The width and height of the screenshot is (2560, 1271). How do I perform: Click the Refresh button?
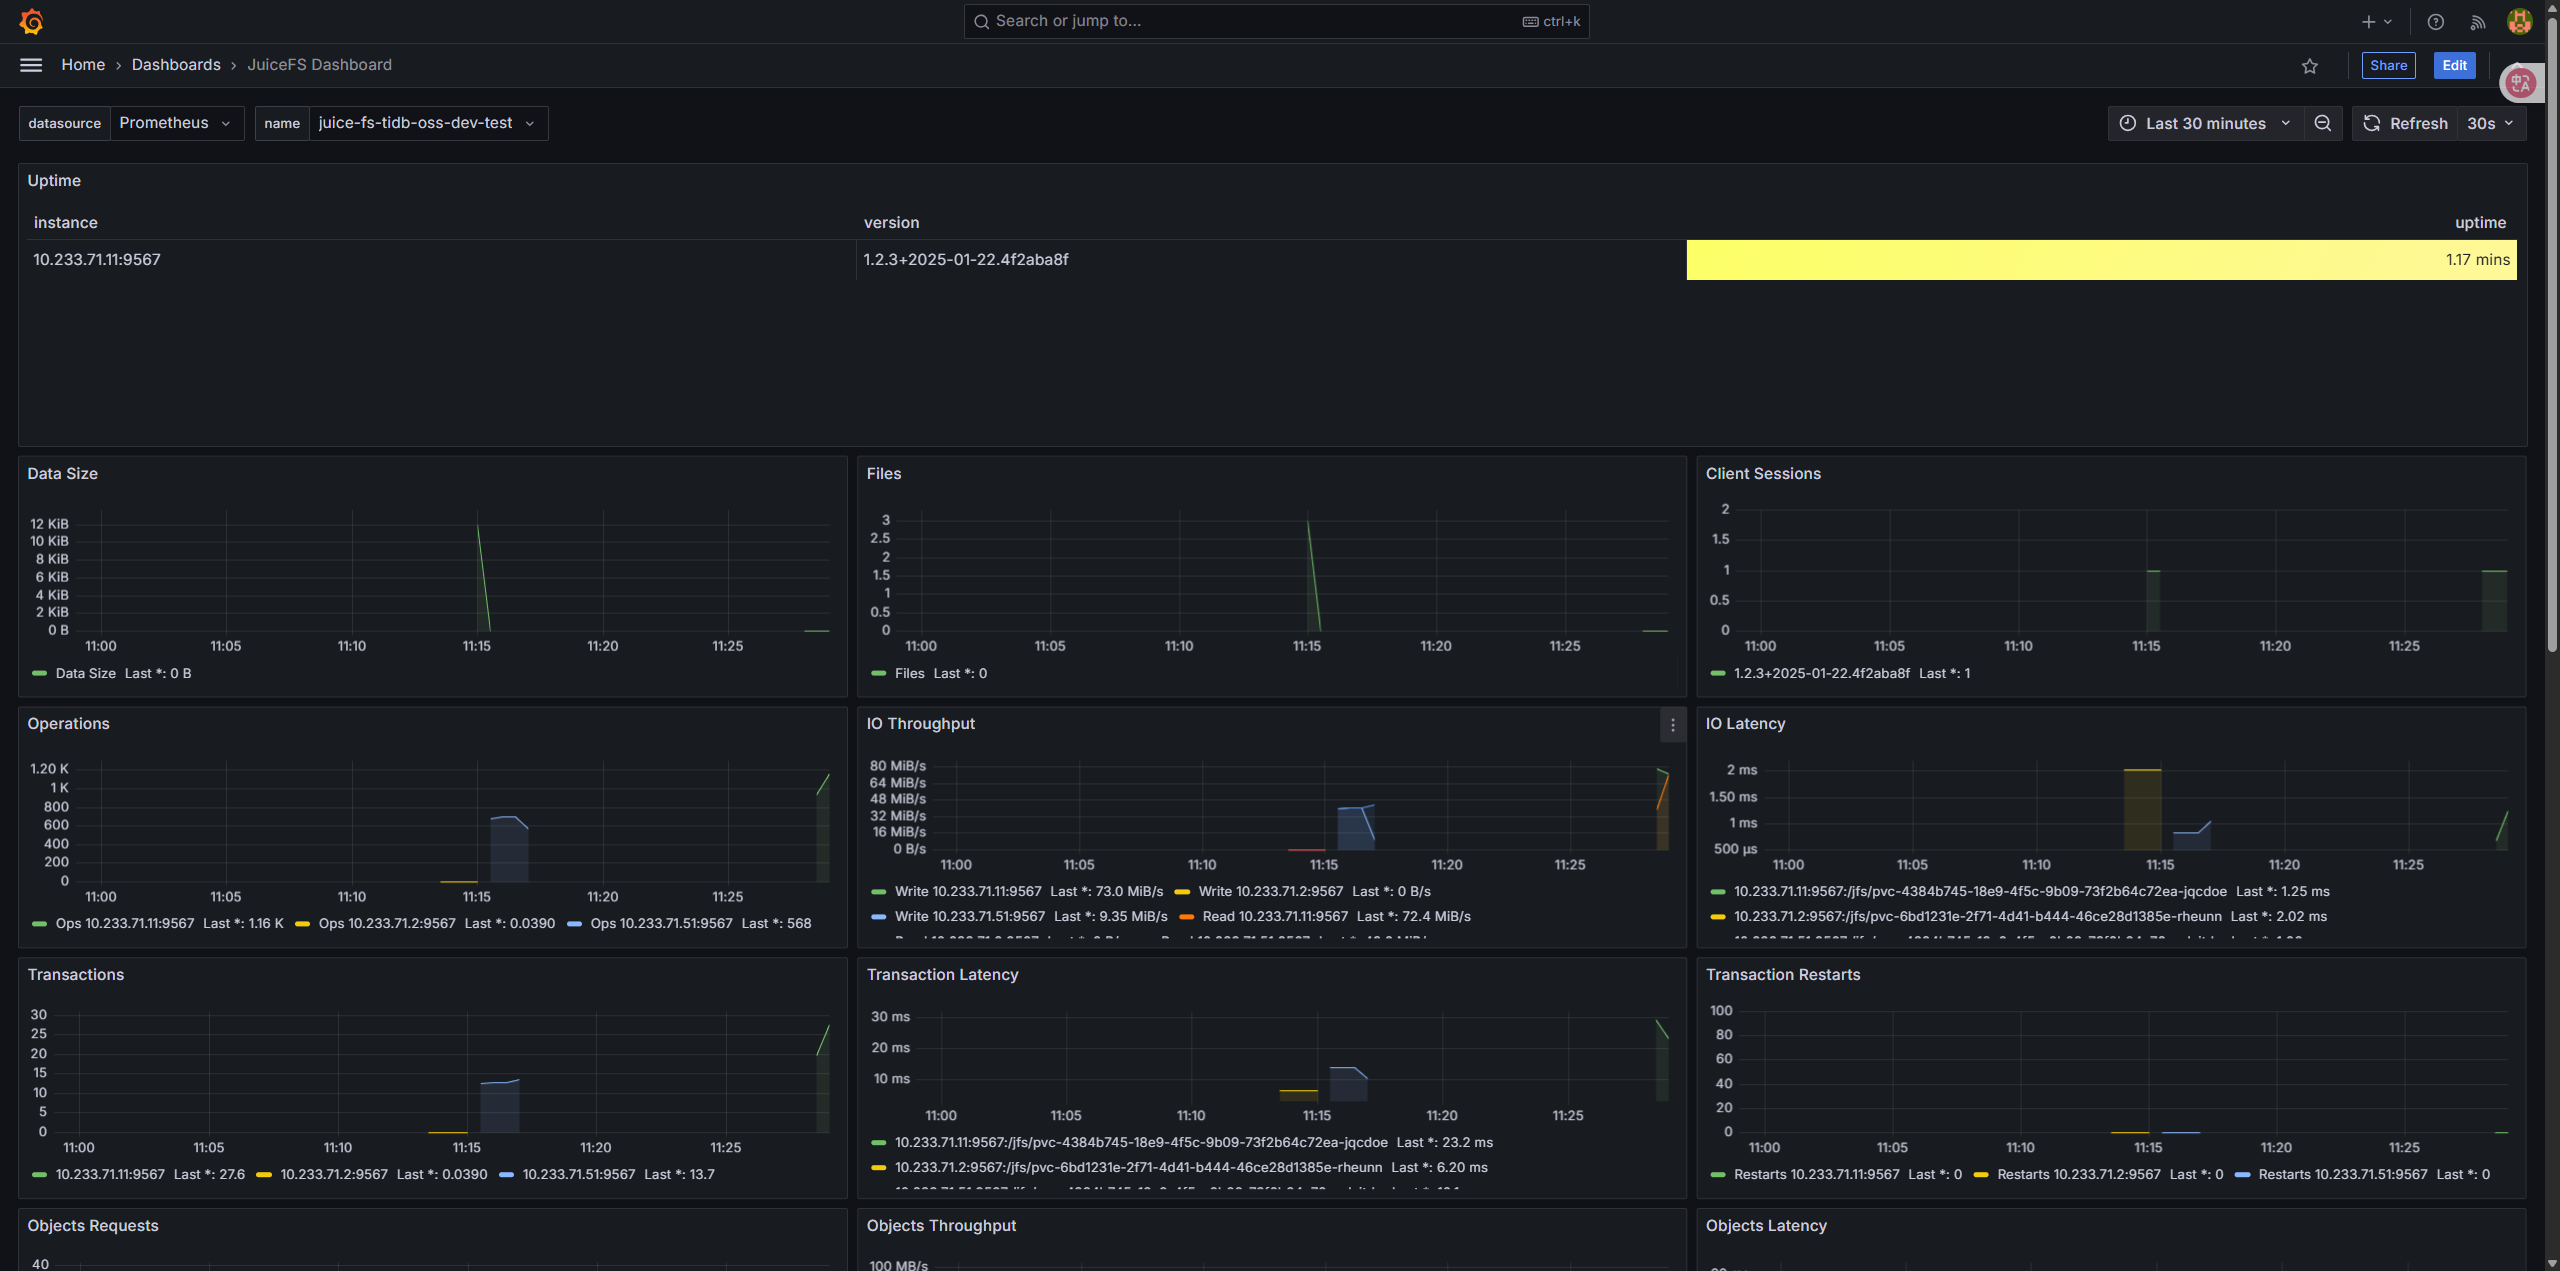coord(2406,123)
